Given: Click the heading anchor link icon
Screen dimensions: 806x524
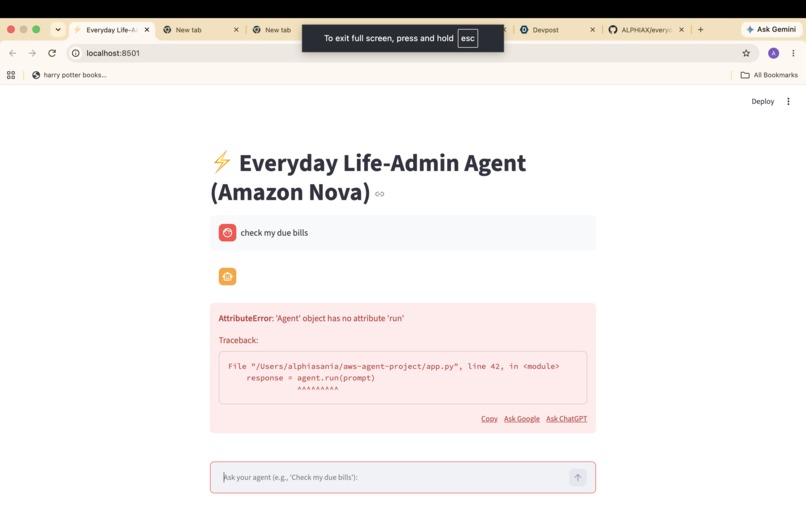Looking at the screenshot, I should click(x=379, y=194).
